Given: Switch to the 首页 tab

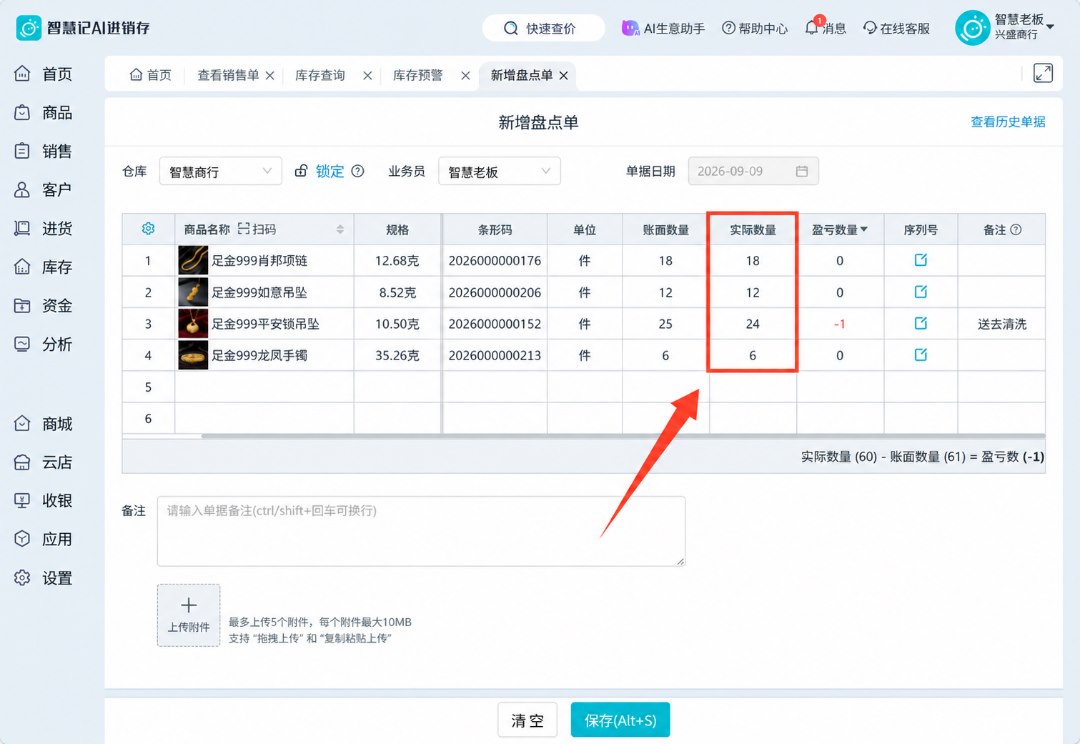Looking at the screenshot, I should point(151,75).
